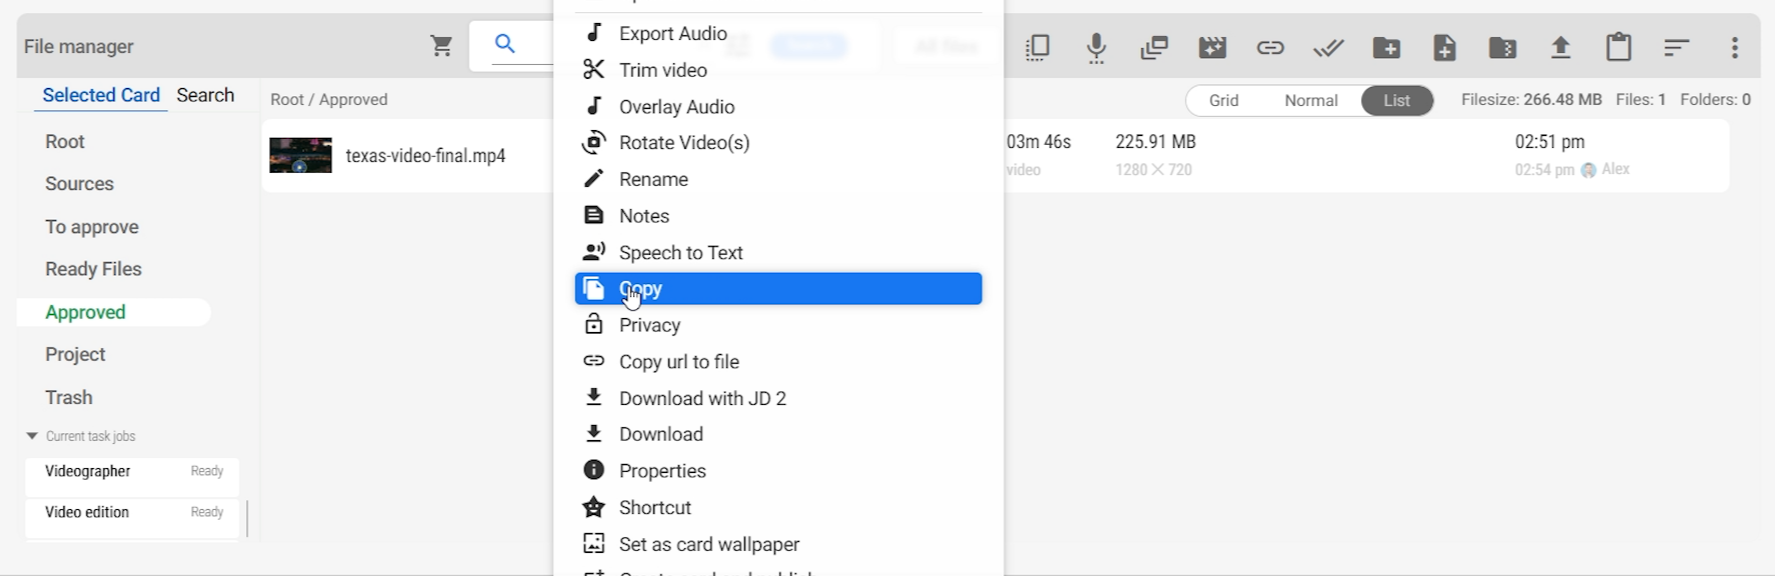This screenshot has height=576, width=1775.
Task: Click the upload arrow icon
Action: pos(1560,47)
